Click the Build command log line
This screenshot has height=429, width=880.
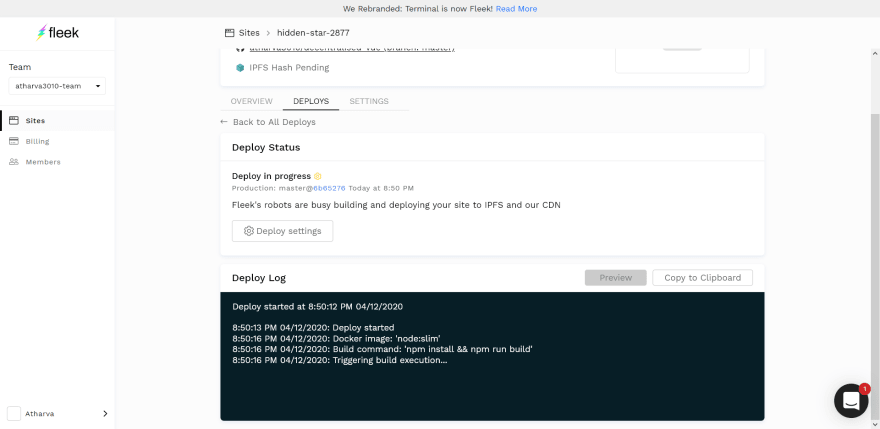pos(382,349)
